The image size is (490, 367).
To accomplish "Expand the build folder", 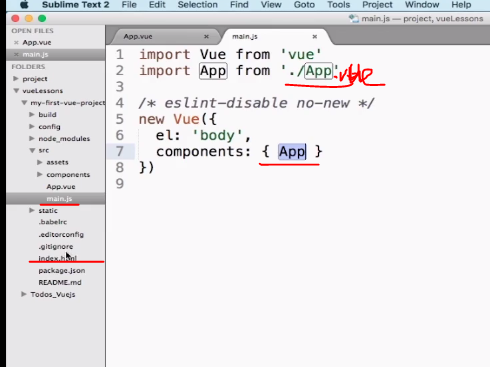I will coord(32,115).
